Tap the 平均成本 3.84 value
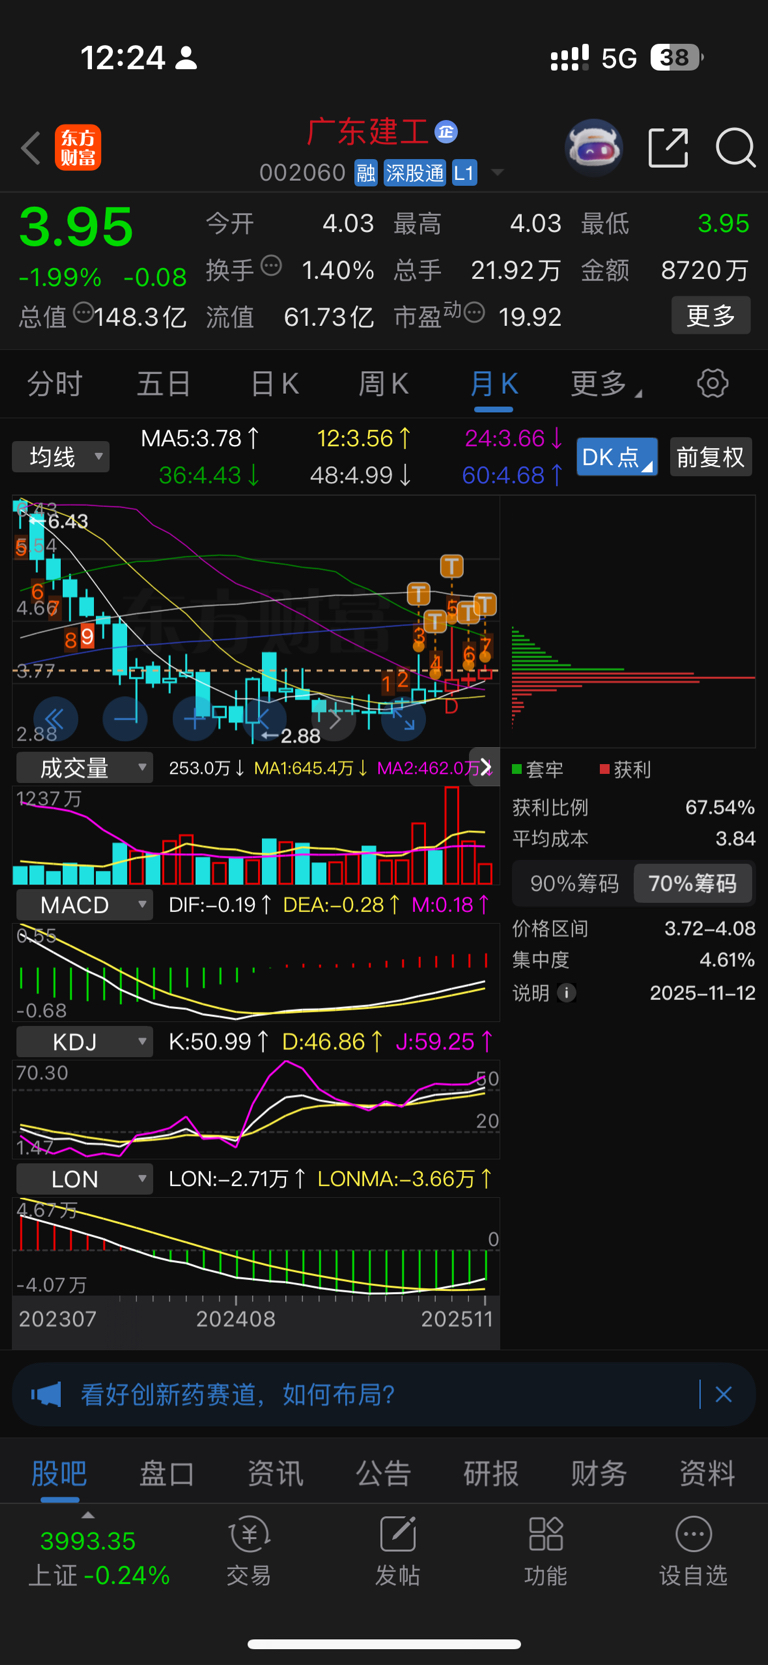 (735, 839)
